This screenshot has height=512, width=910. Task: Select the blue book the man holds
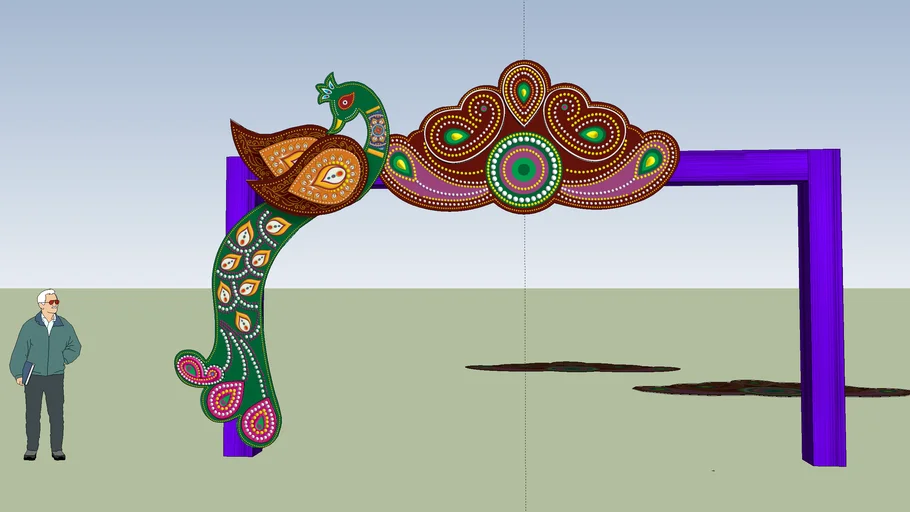(28, 374)
